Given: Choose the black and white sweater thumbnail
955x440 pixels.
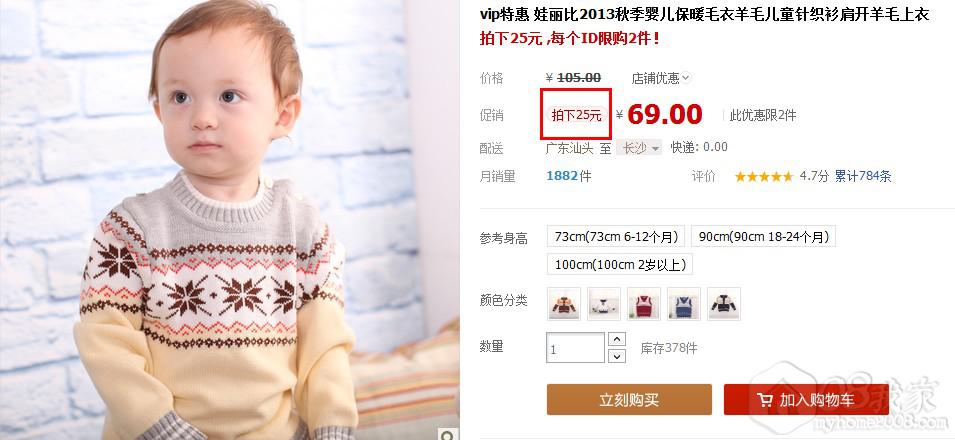Looking at the screenshot, I should point(724,303).
